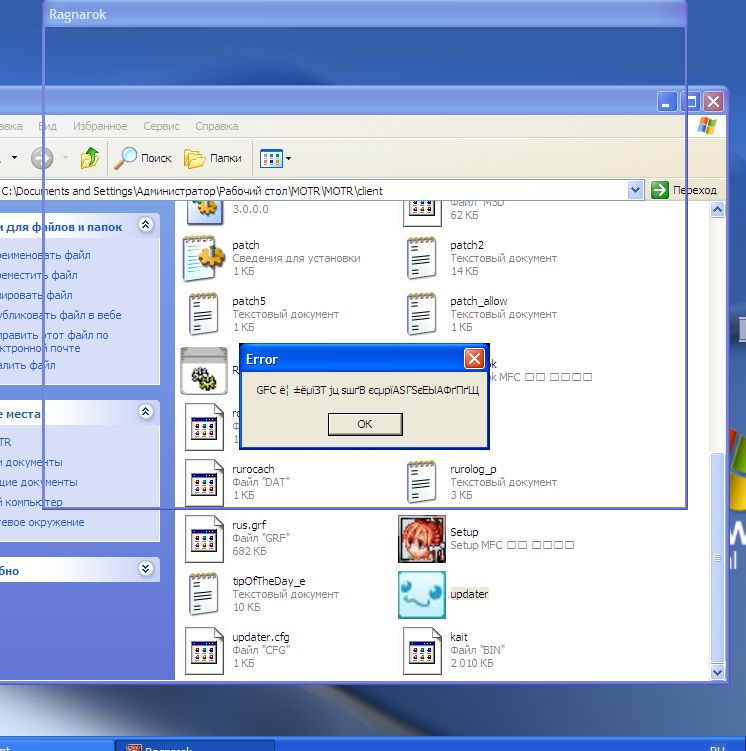Select the updater.cfg file icon

coord(205,649)
